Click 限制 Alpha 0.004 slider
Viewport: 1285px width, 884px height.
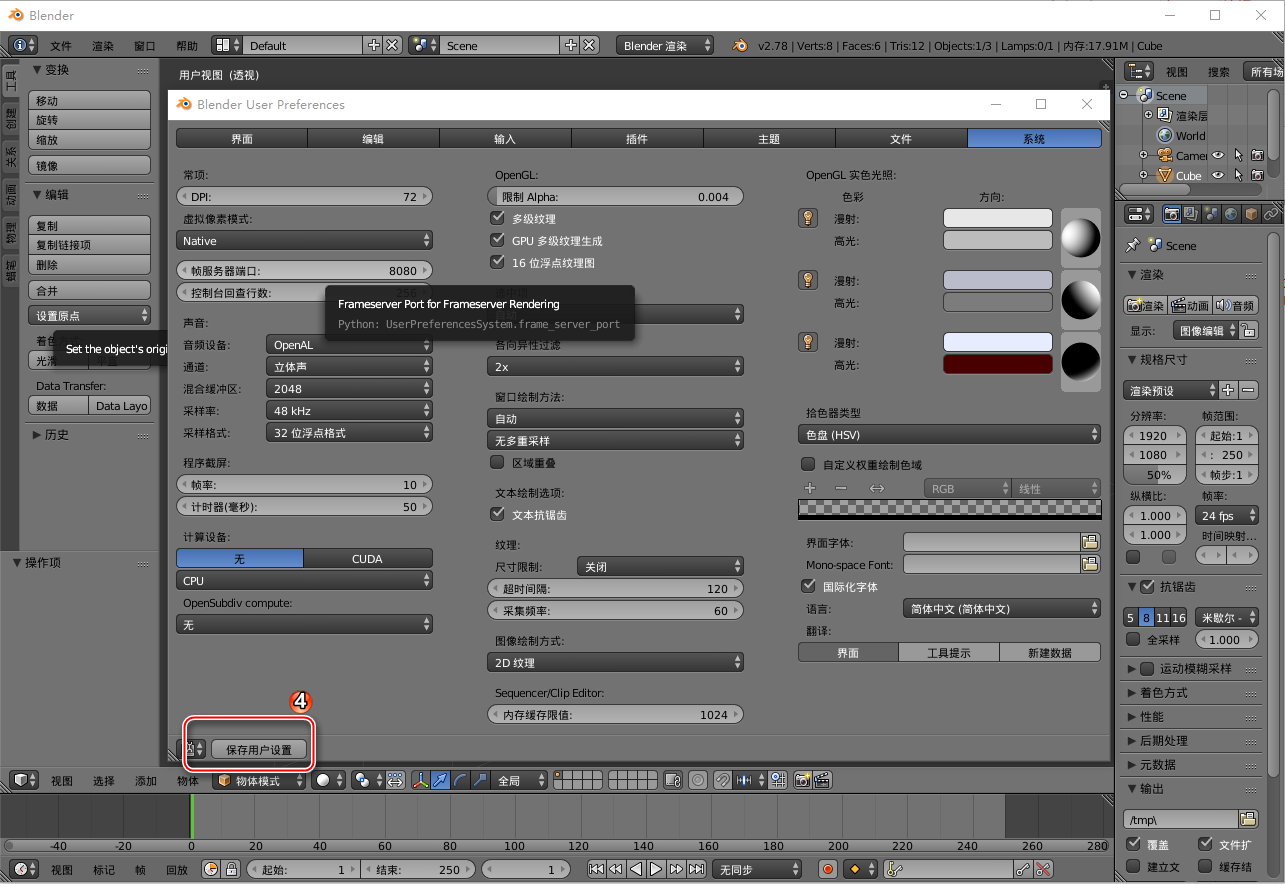tap(616, 196)
